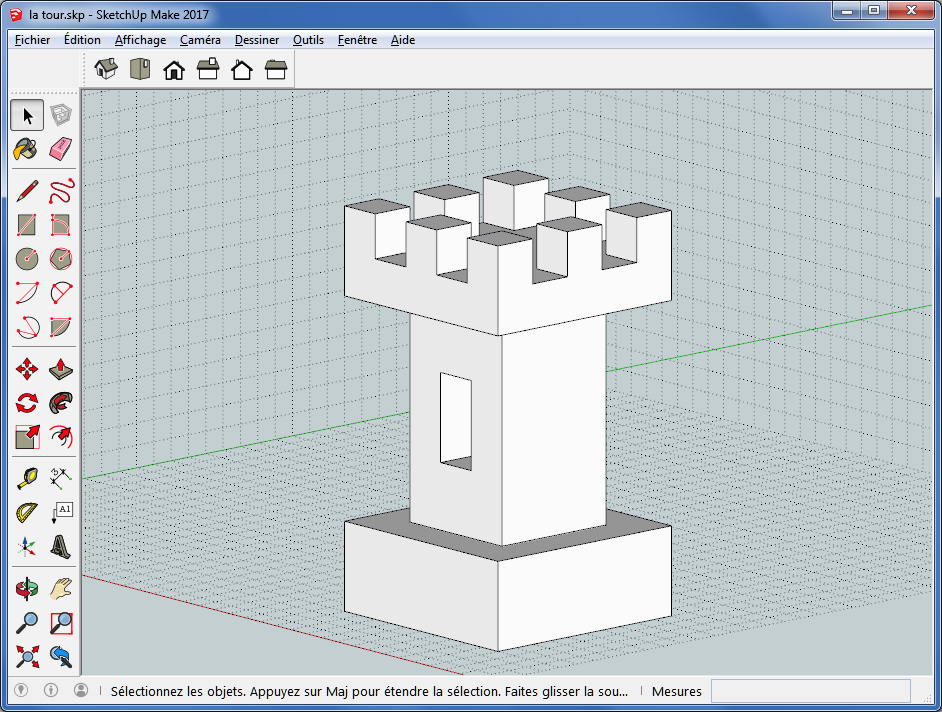Screen dimensions: 942x712
Task: Switch to Iso view house icon
Action: pyautogui.click(x=106, y=68)
